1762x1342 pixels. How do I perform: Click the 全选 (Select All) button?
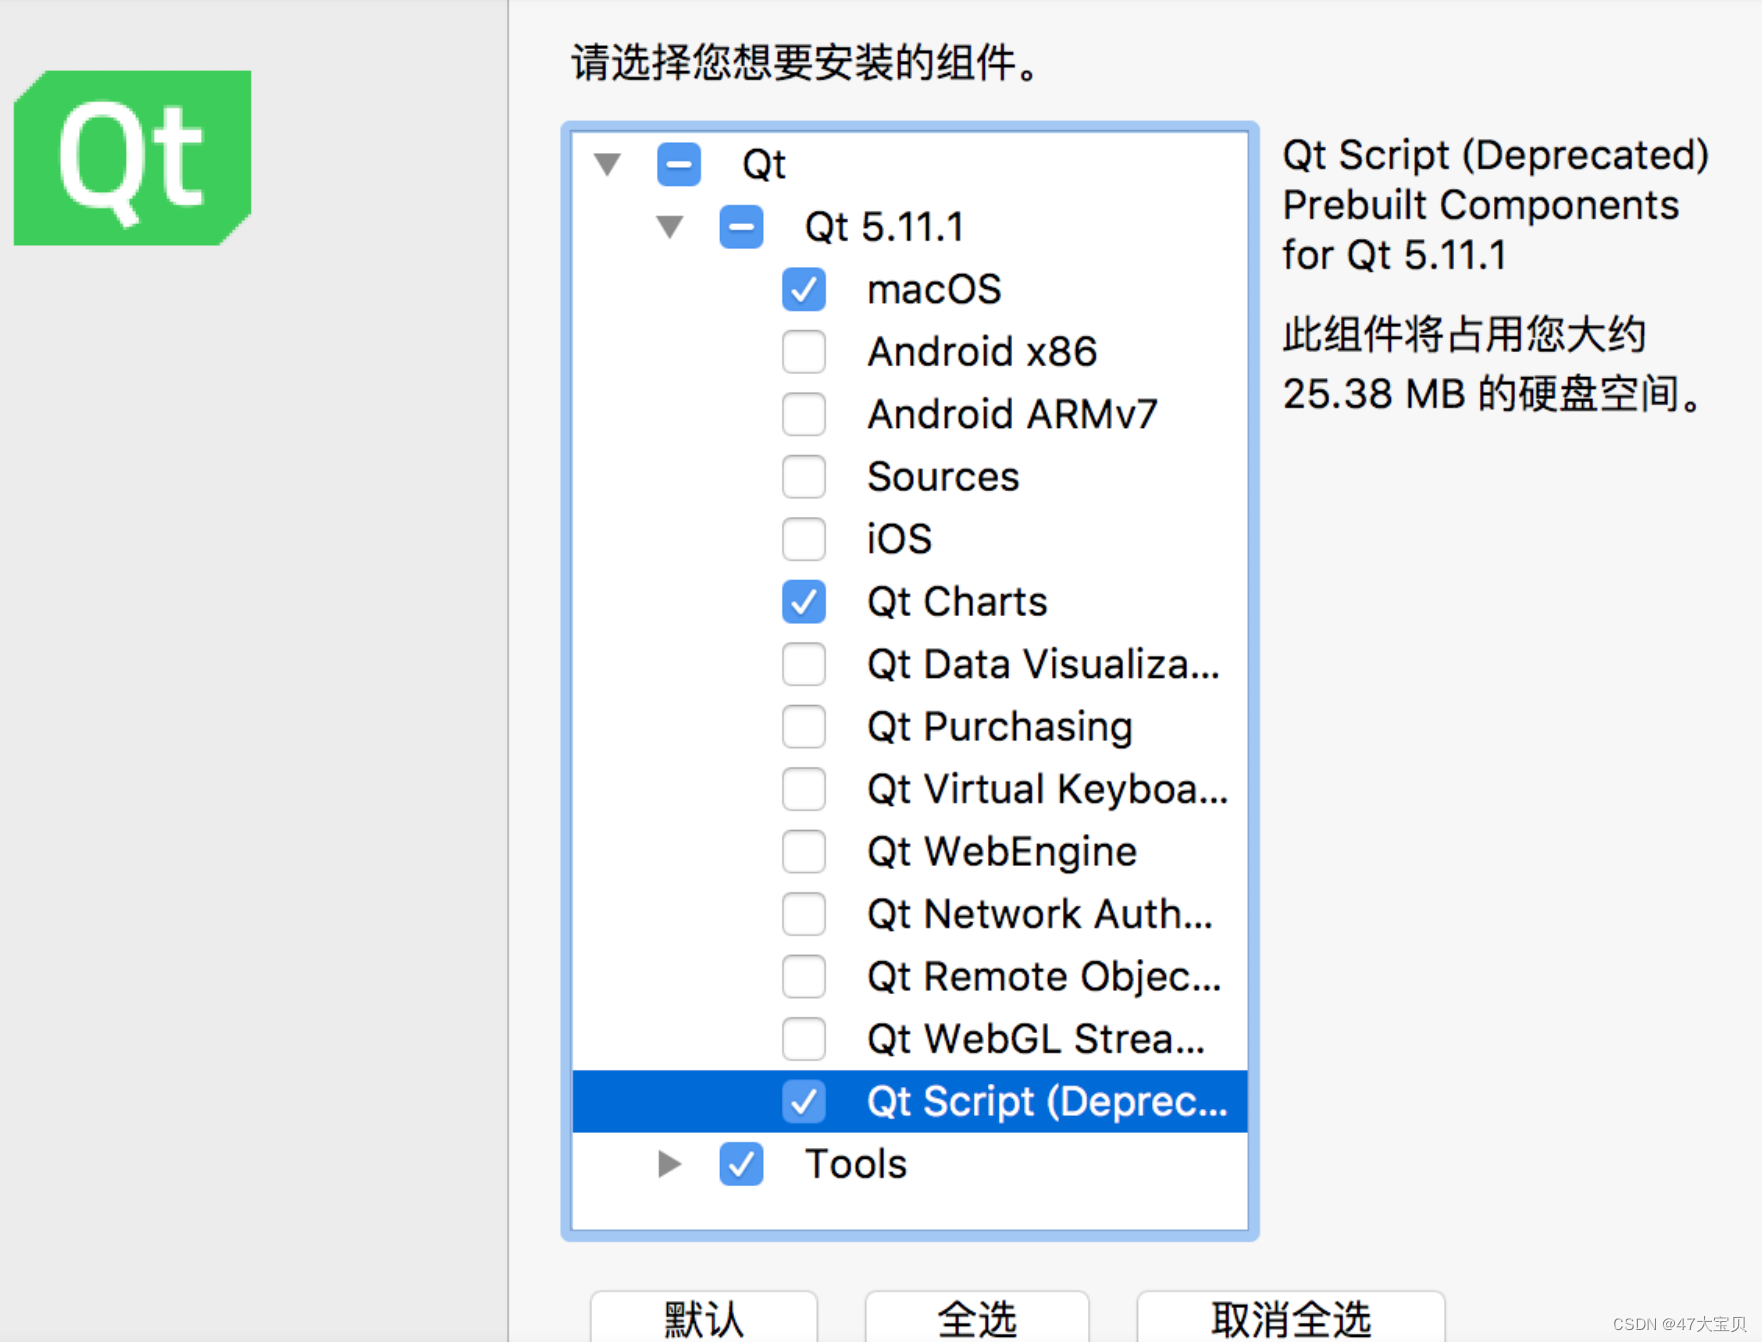977,1319
